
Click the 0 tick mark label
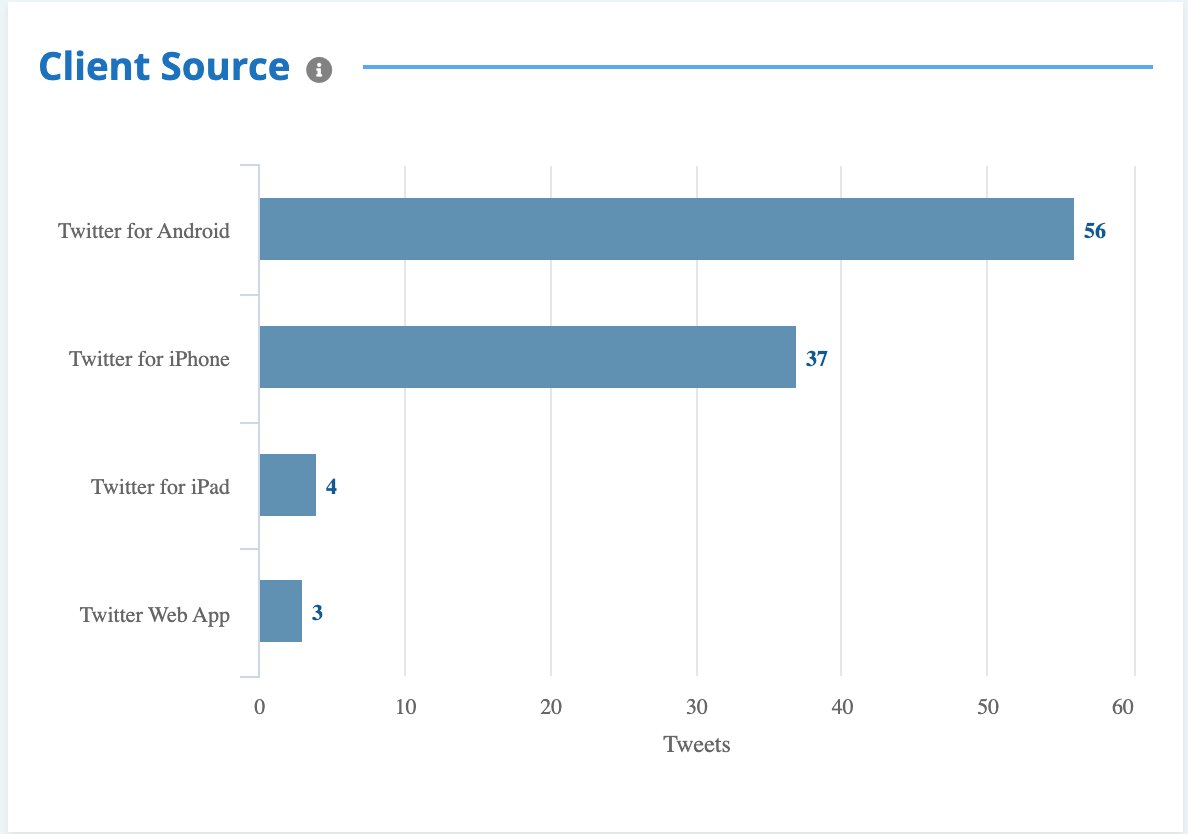(261, 707)
